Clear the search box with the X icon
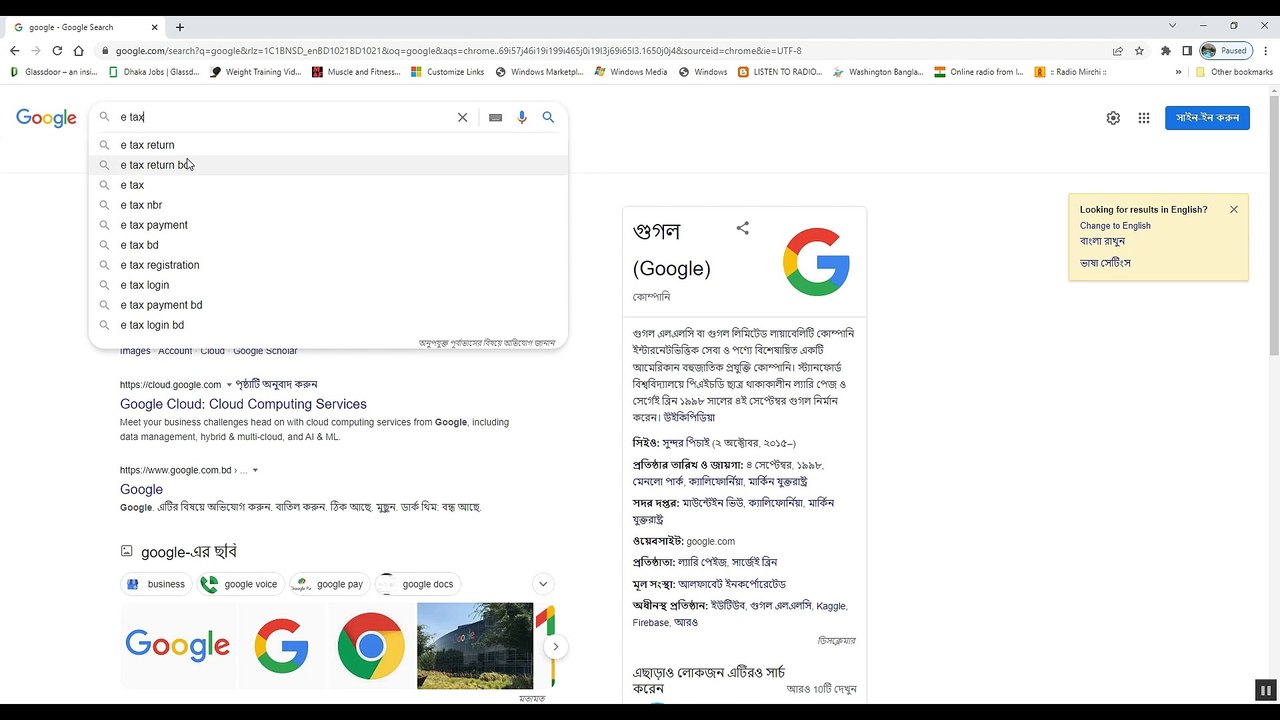The width and height of the screenshot is (1280, 720). (x=462, y=117)
